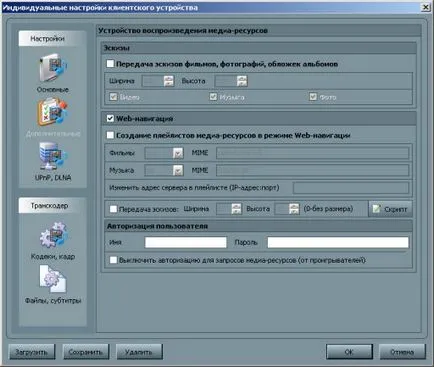Click the Удалить button
Screen dimensions: 434x367
tap(139, 352)
